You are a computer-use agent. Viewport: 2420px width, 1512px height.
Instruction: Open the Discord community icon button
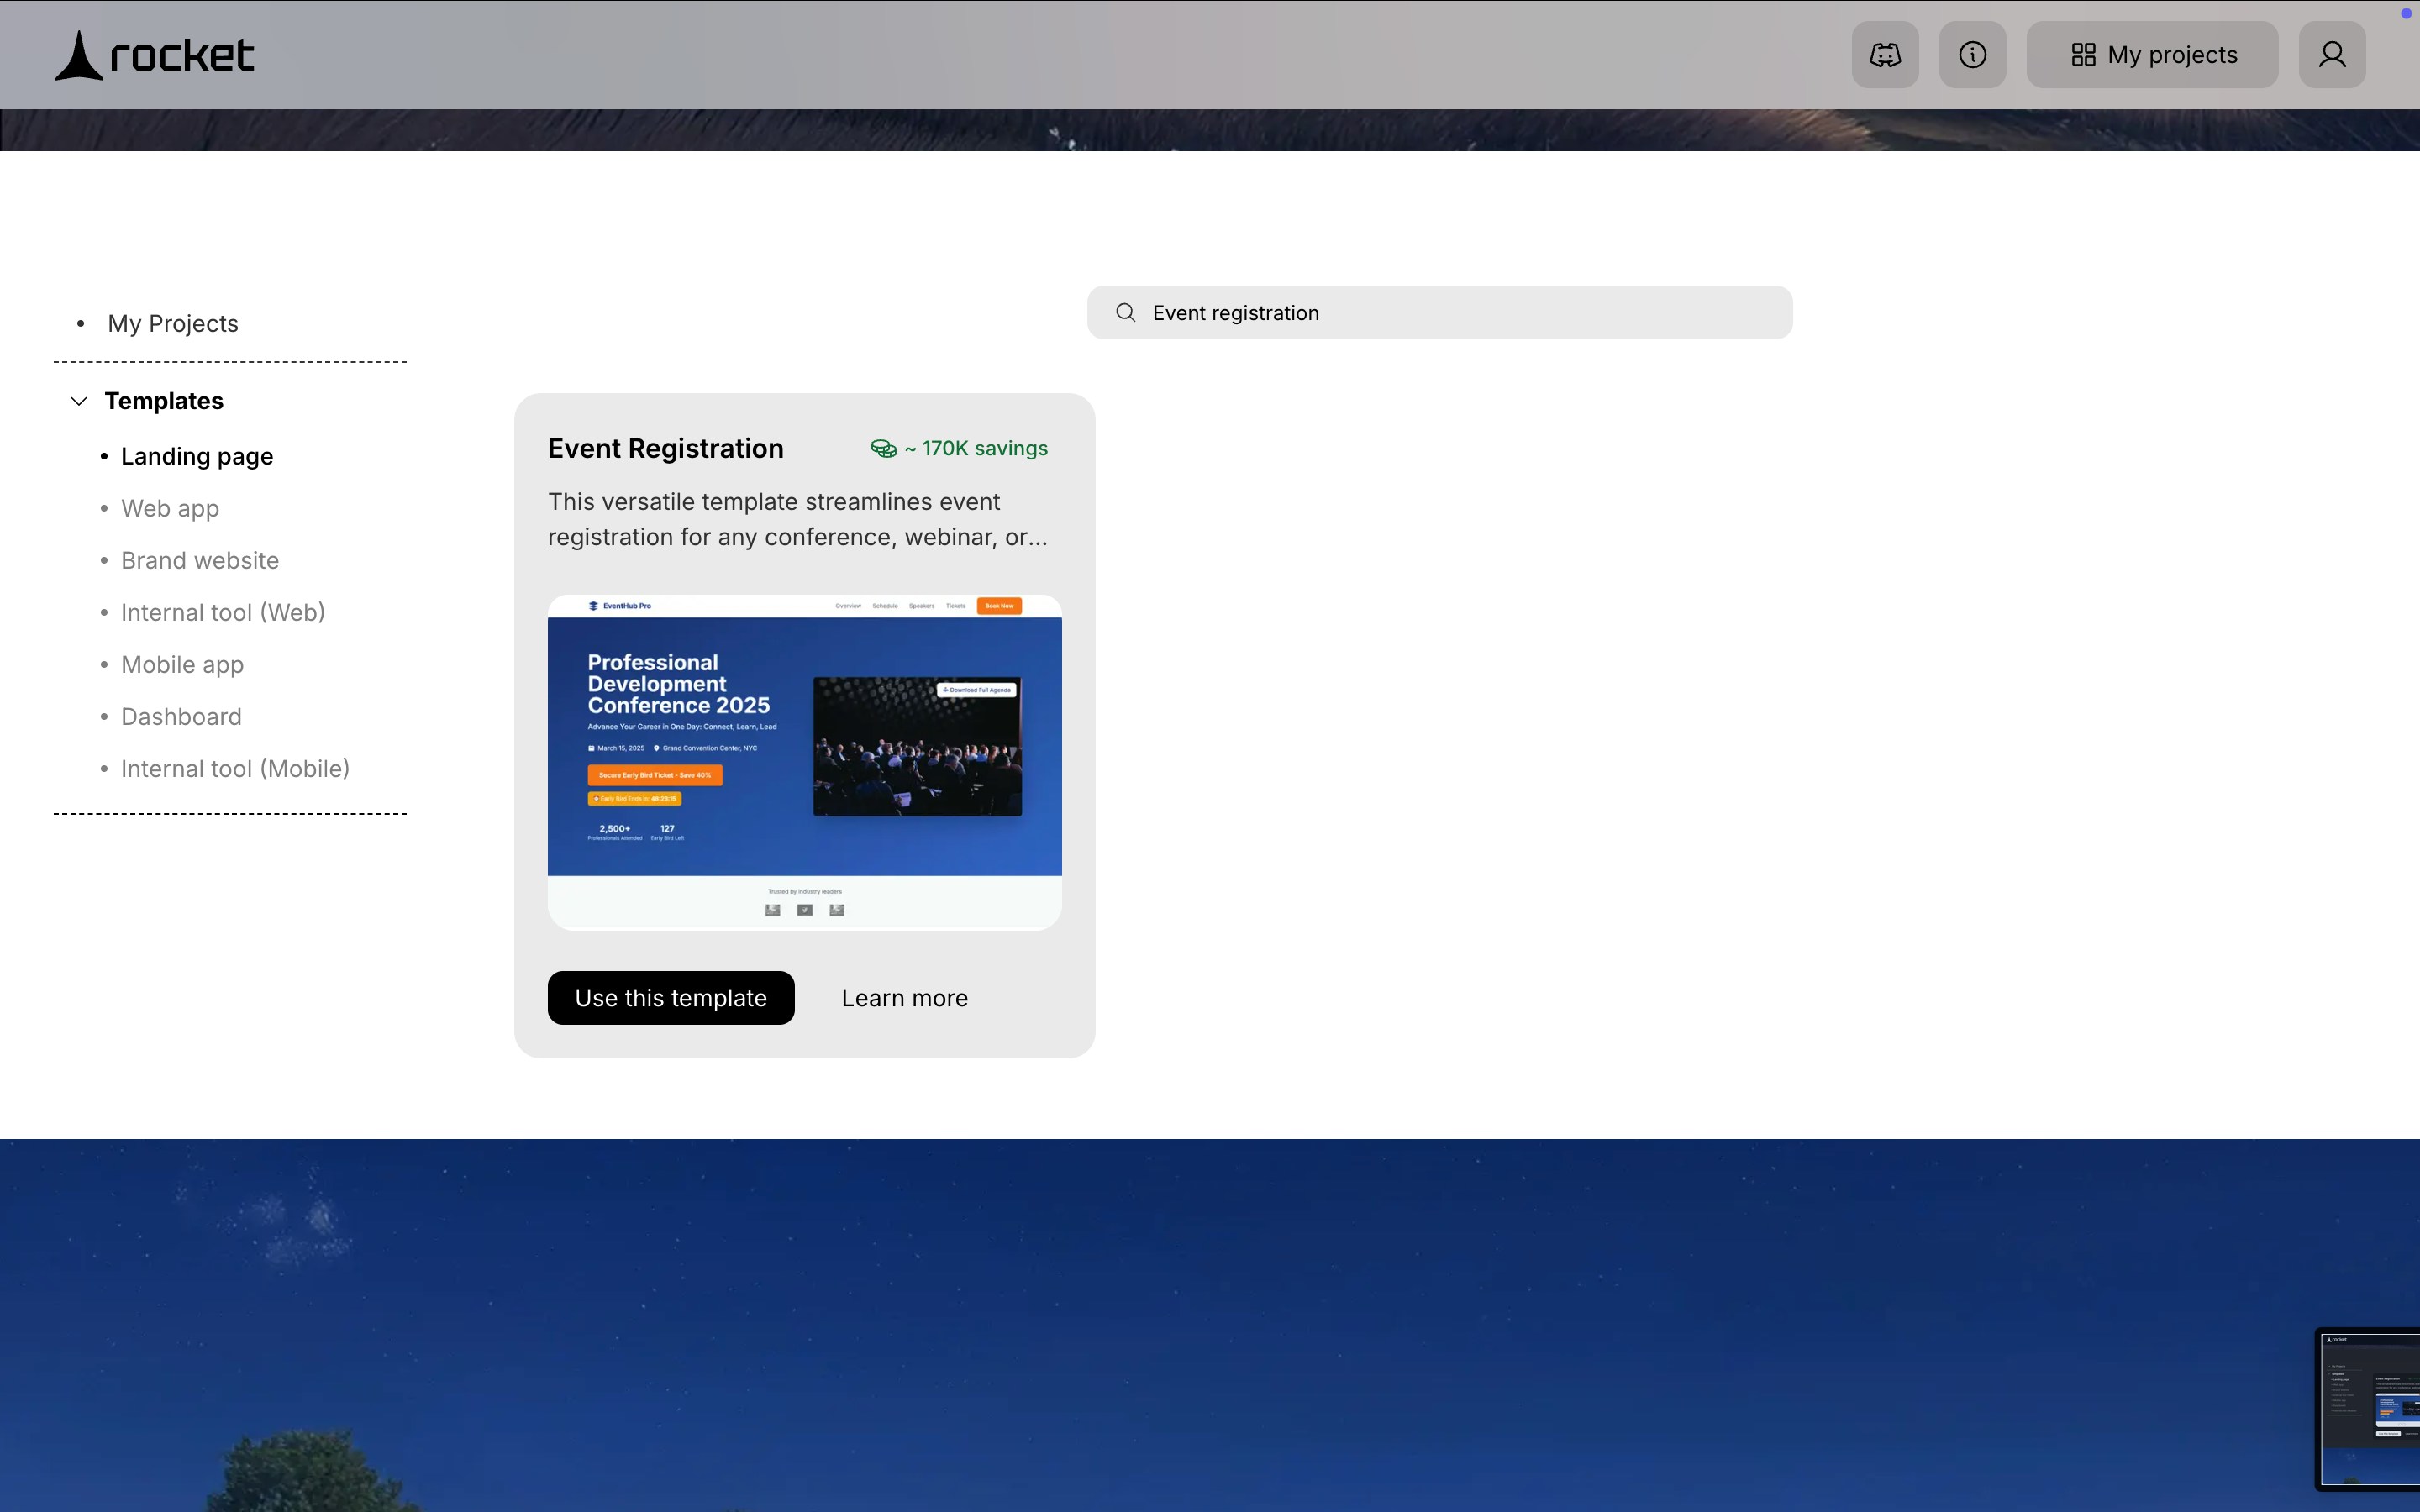pos(1884,55)
